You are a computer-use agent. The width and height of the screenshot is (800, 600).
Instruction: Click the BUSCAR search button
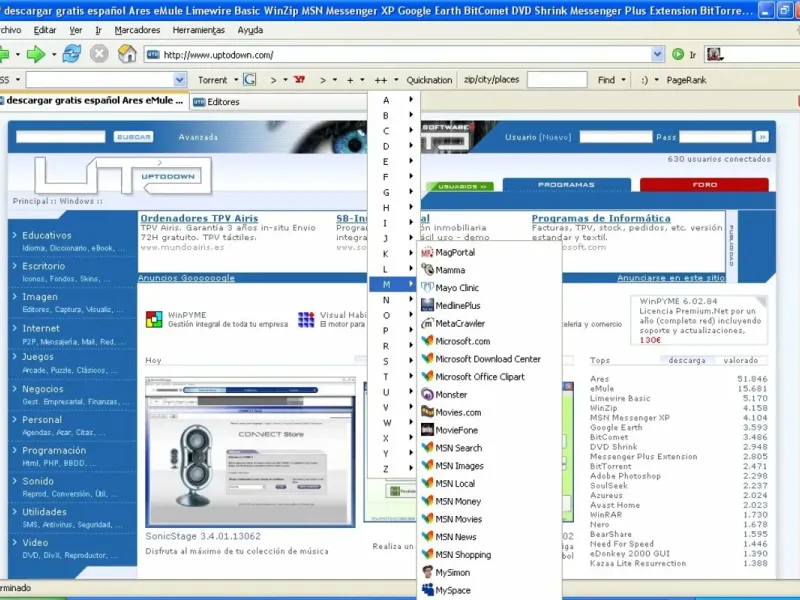tap(133, 137)
